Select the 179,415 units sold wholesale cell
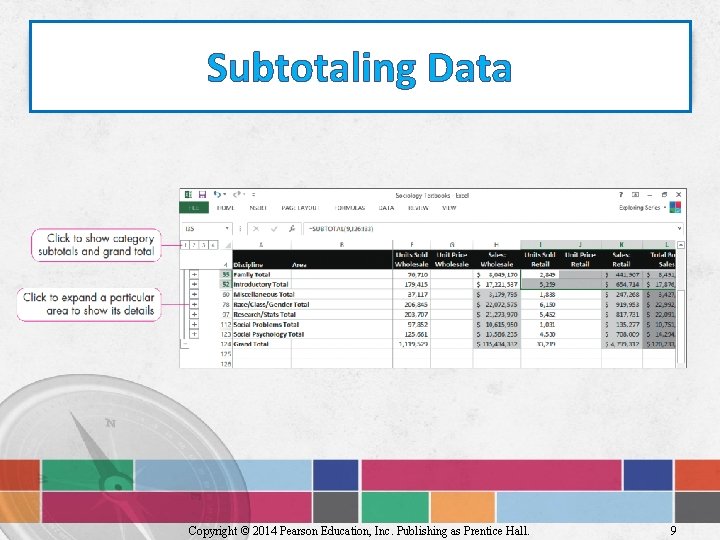Image resolution: width=720 pixels, height=540 pixels. coord(411,284)
